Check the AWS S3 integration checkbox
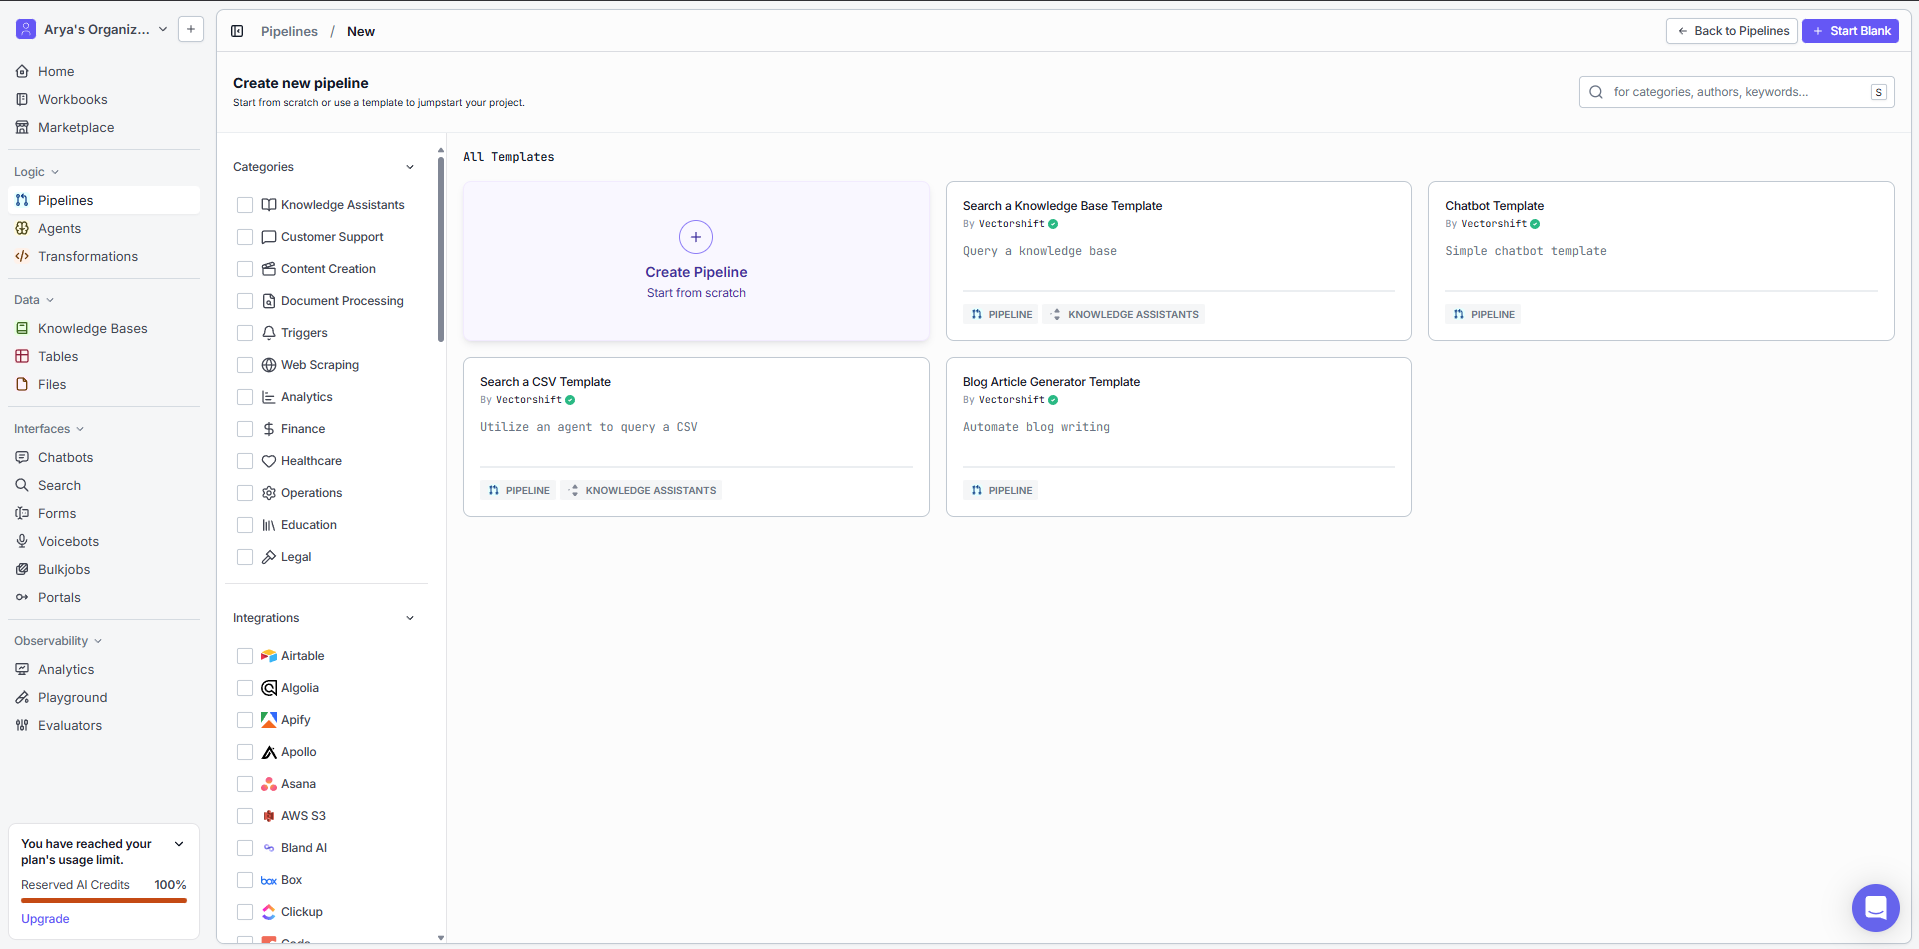The width and height of the screenshot is (1919, 949). coord(245,816)
